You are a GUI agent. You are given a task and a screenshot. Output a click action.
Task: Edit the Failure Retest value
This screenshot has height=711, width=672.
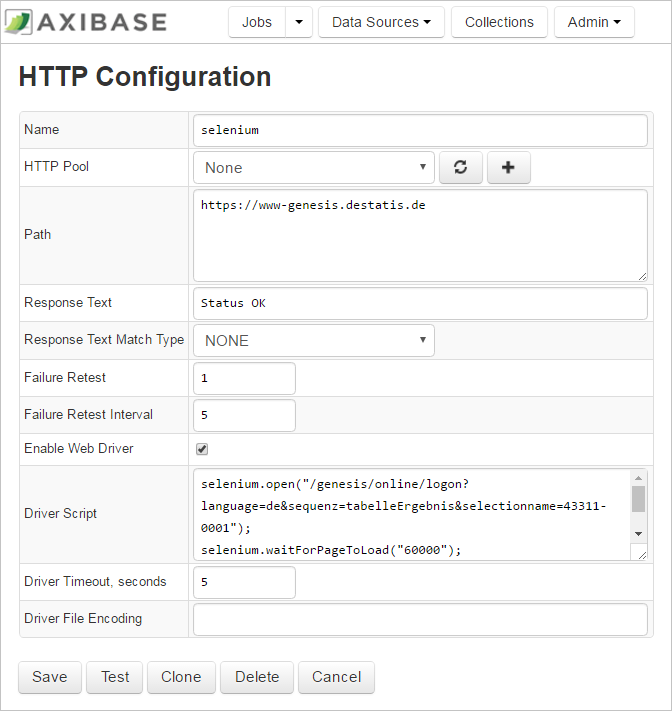pos(244,378)
